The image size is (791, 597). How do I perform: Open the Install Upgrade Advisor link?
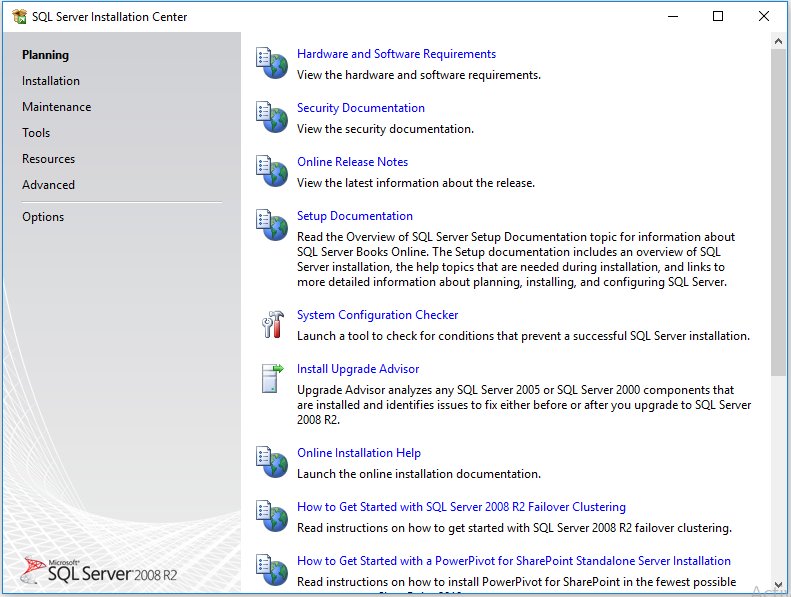(358, 369)
